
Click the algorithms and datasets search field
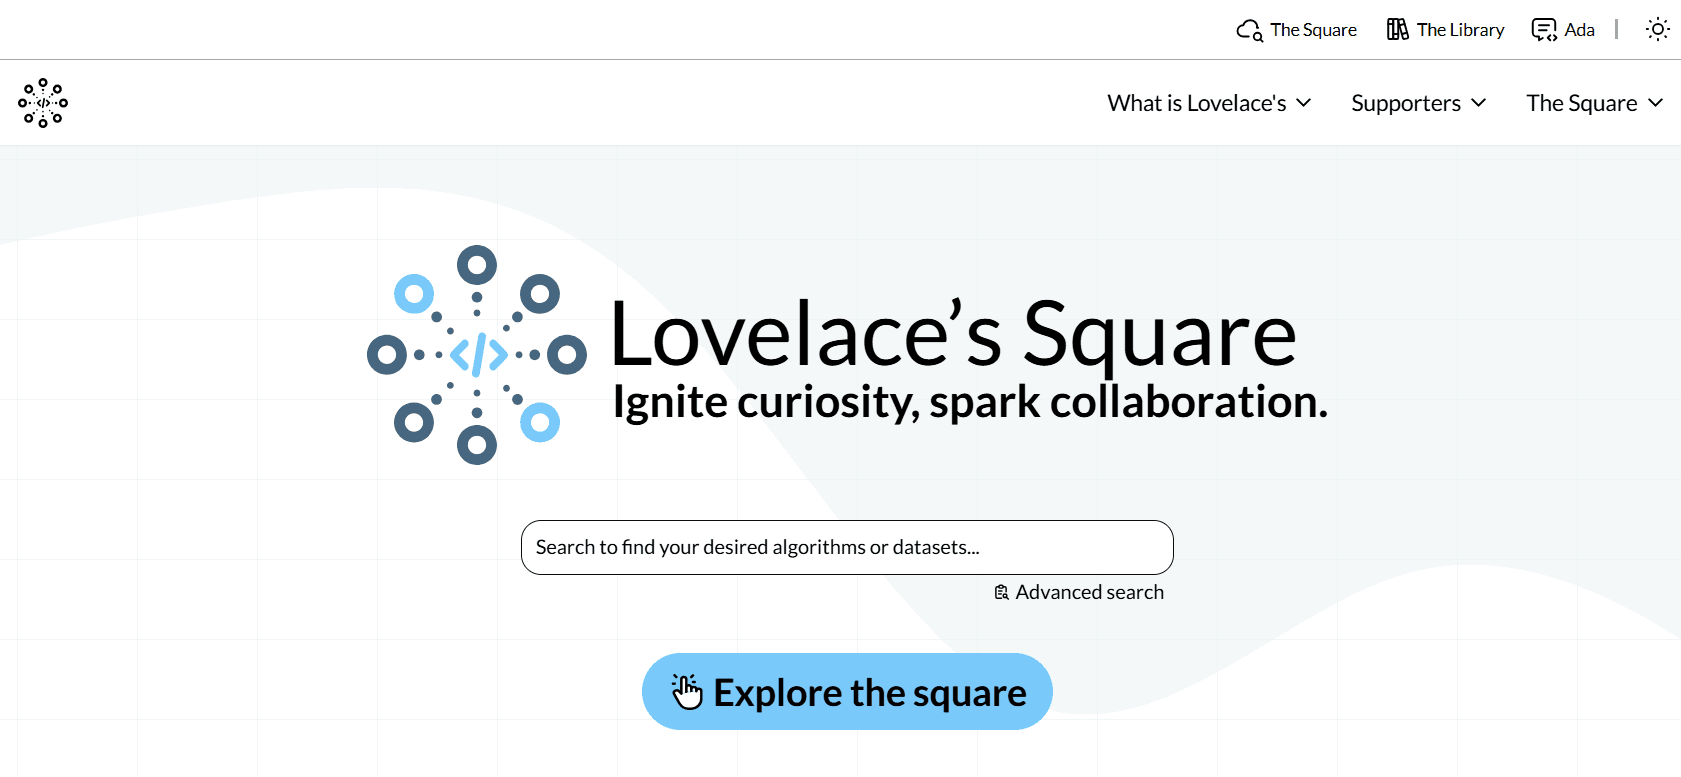(846, 547)
